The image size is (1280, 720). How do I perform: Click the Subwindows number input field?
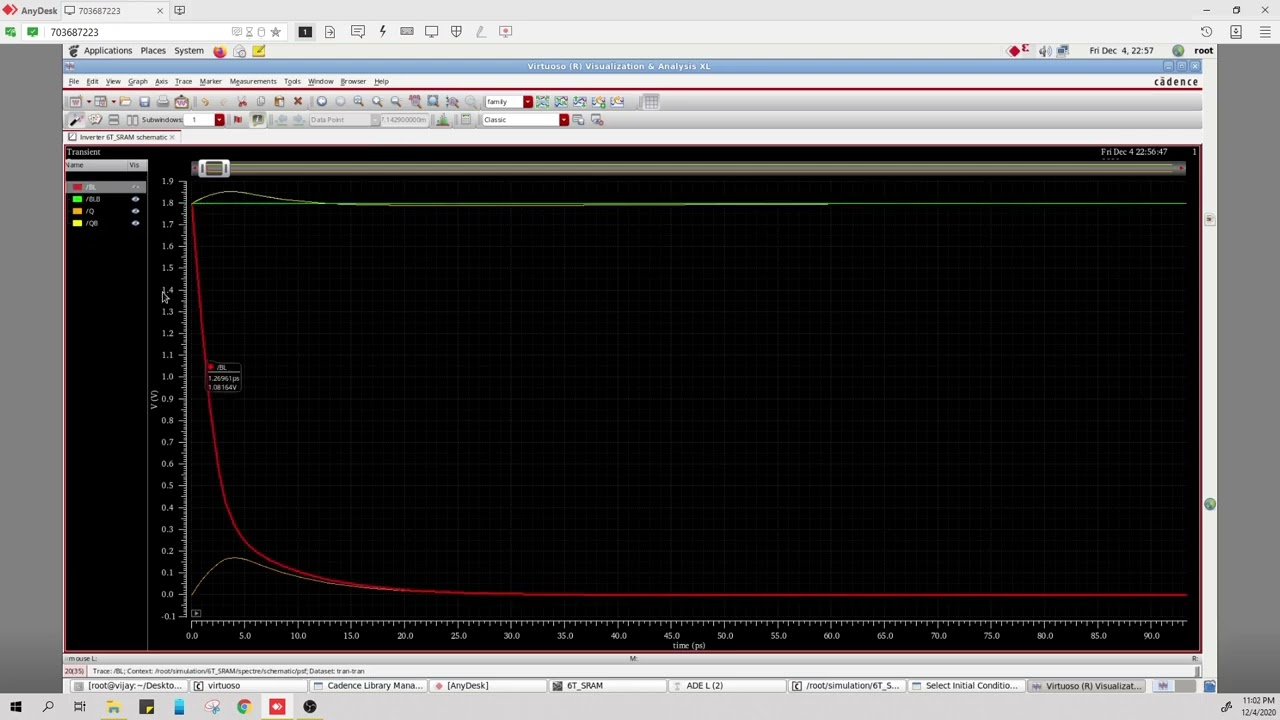[201, 120]
